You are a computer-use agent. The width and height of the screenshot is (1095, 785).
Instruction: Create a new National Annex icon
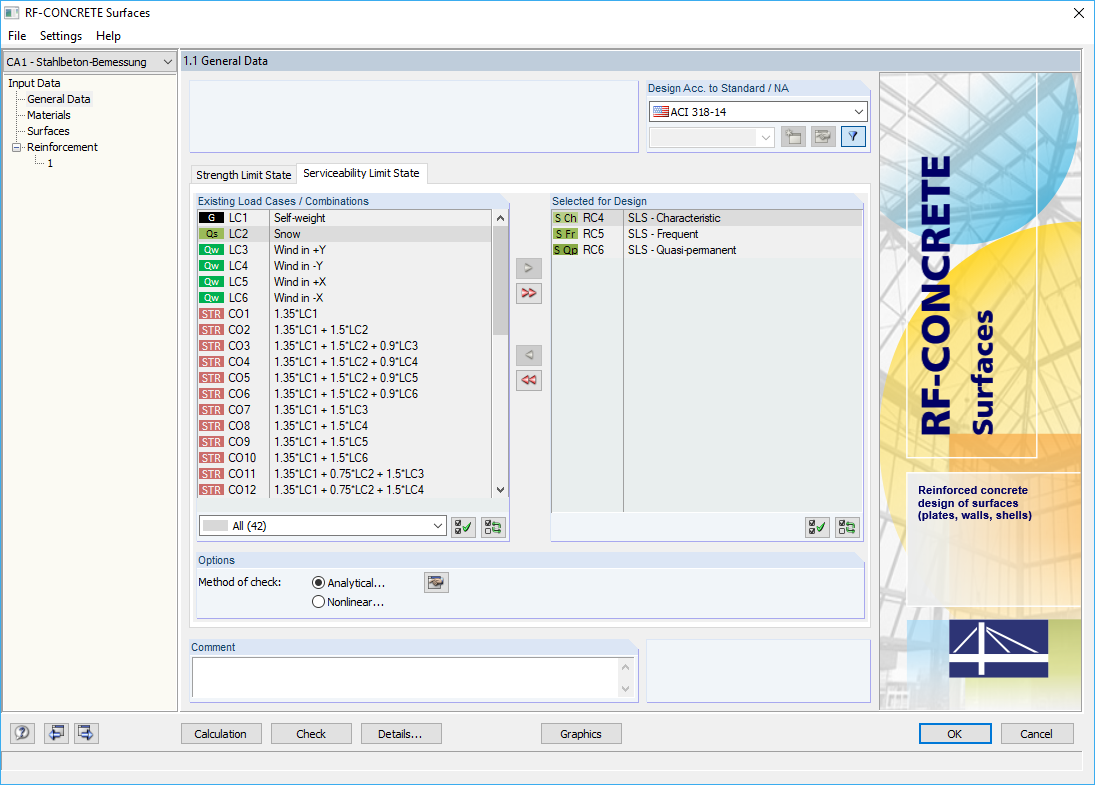pos(793,137)
